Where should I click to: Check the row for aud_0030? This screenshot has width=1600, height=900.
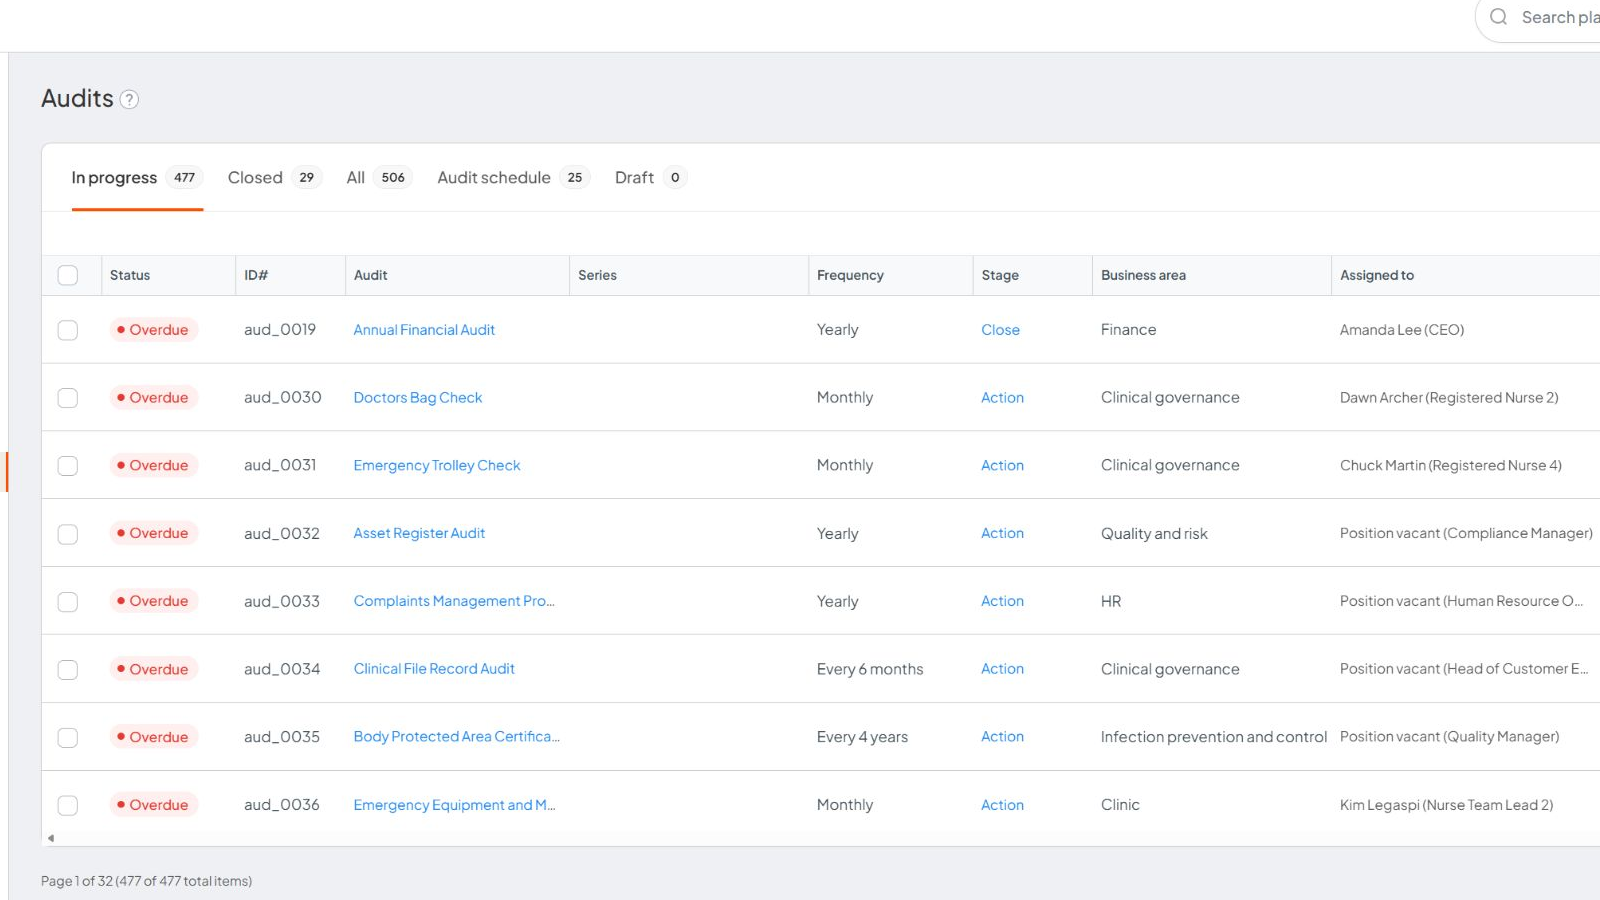tap(68, 398)
